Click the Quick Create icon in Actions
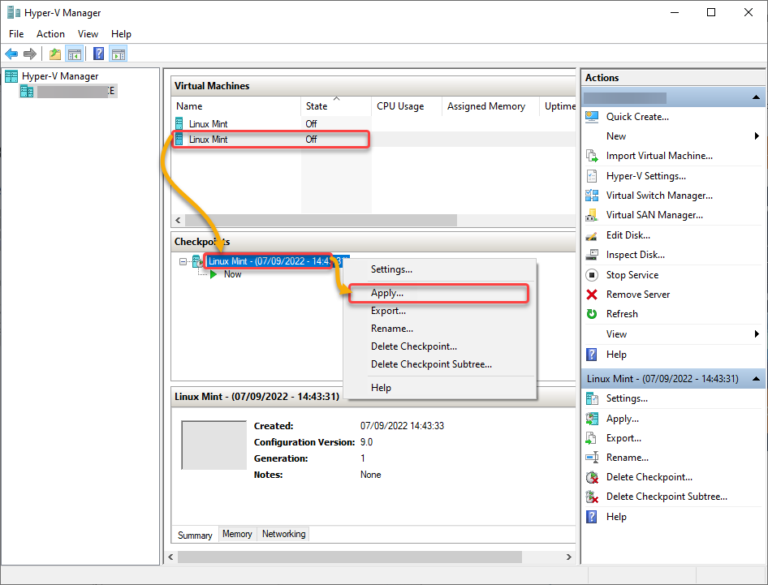 click(x=591, y=117)
